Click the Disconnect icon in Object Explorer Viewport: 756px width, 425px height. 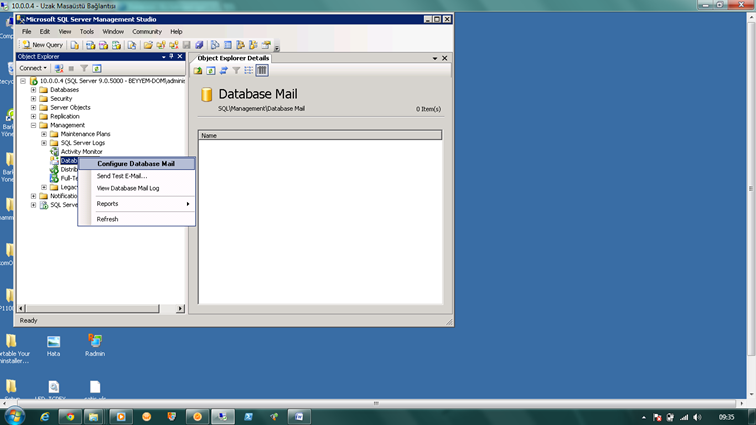click(59, 69)
